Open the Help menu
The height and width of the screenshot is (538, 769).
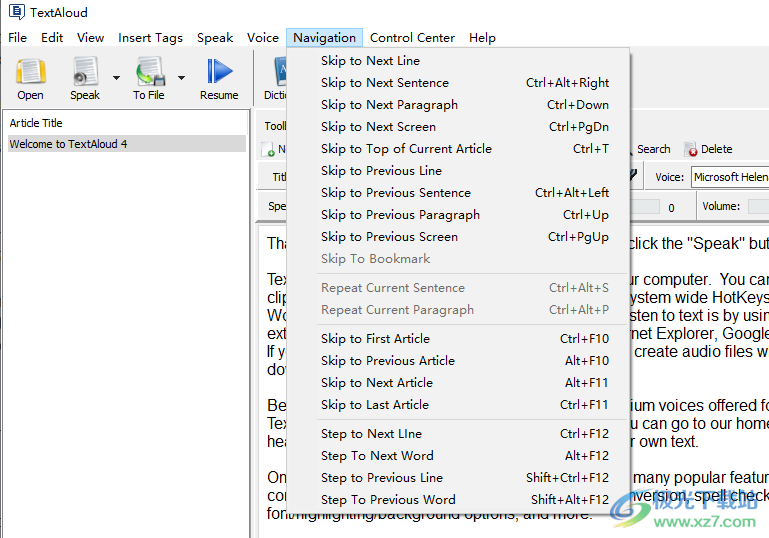[x=482, y=38]
